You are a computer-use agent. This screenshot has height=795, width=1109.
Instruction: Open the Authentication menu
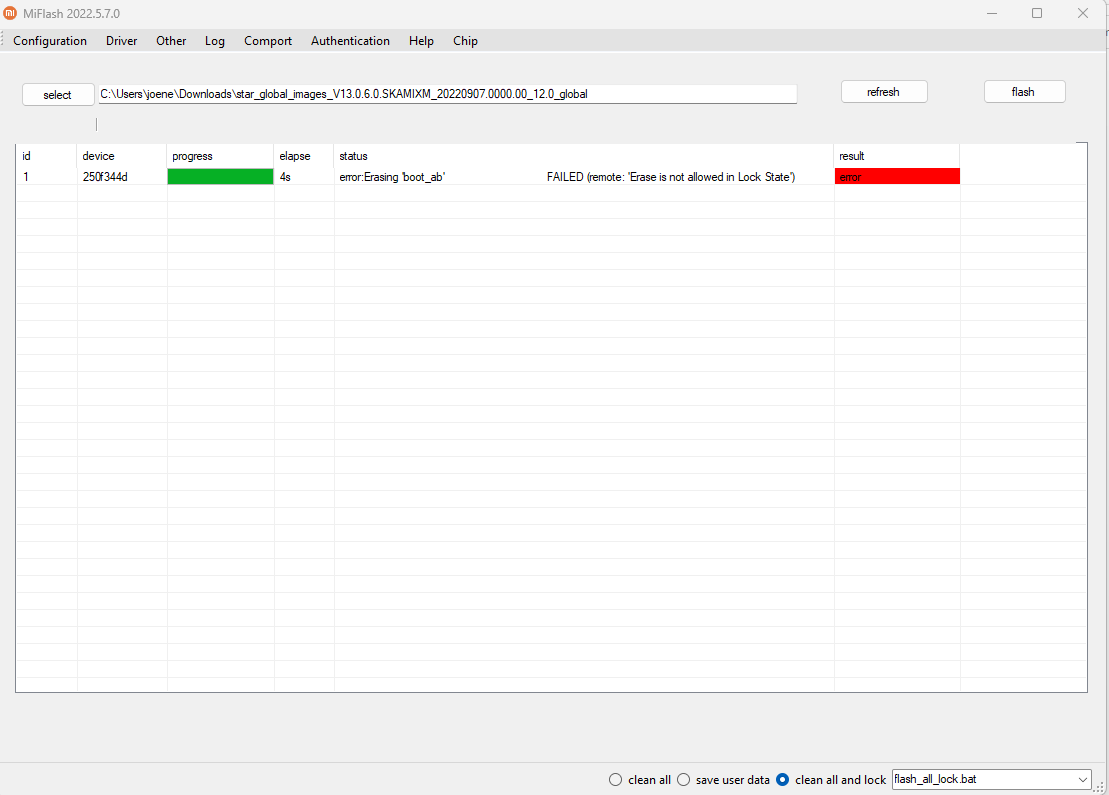(x=350, y=41)
